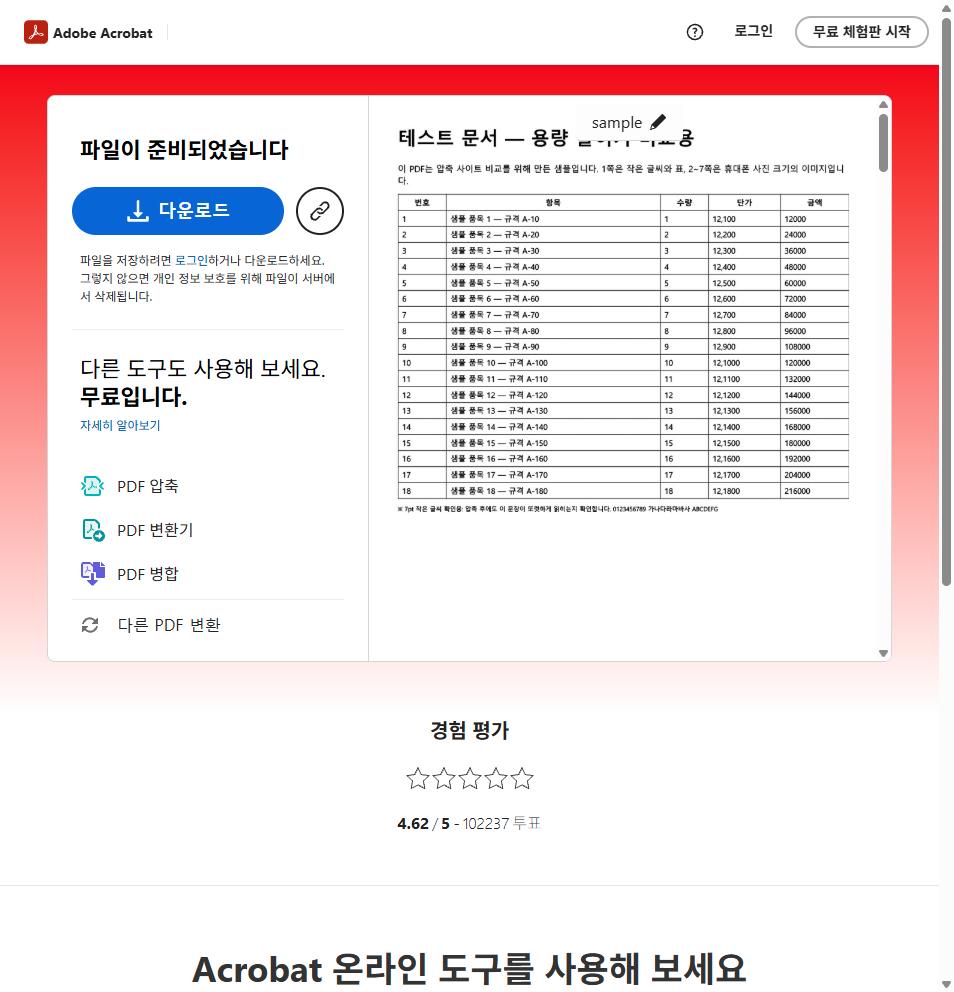Edit the sample file name with pencil icon
The image size is (954, 992).
(x=658, y=121)
